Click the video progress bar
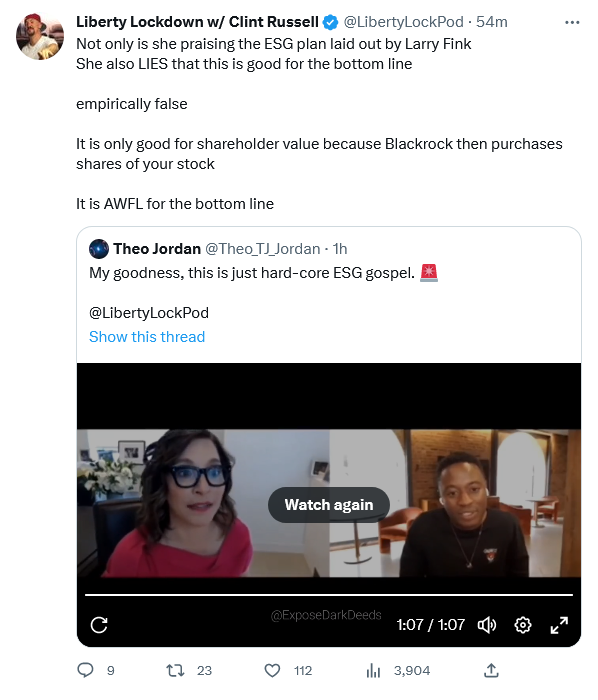Screen dimensions: 598x700 (329, 595)
